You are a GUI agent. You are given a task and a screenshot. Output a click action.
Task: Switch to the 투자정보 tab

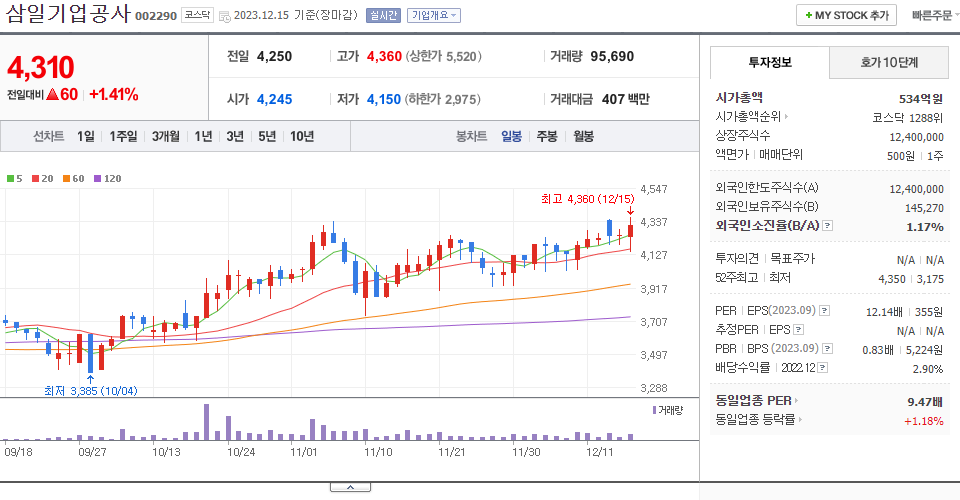tap(770, 62)
